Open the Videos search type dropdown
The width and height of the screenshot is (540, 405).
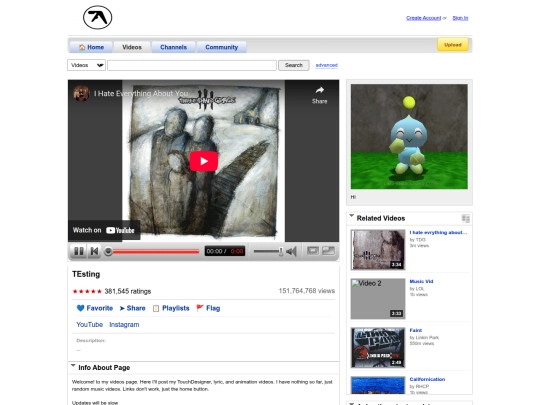click(x=86, y=65)
